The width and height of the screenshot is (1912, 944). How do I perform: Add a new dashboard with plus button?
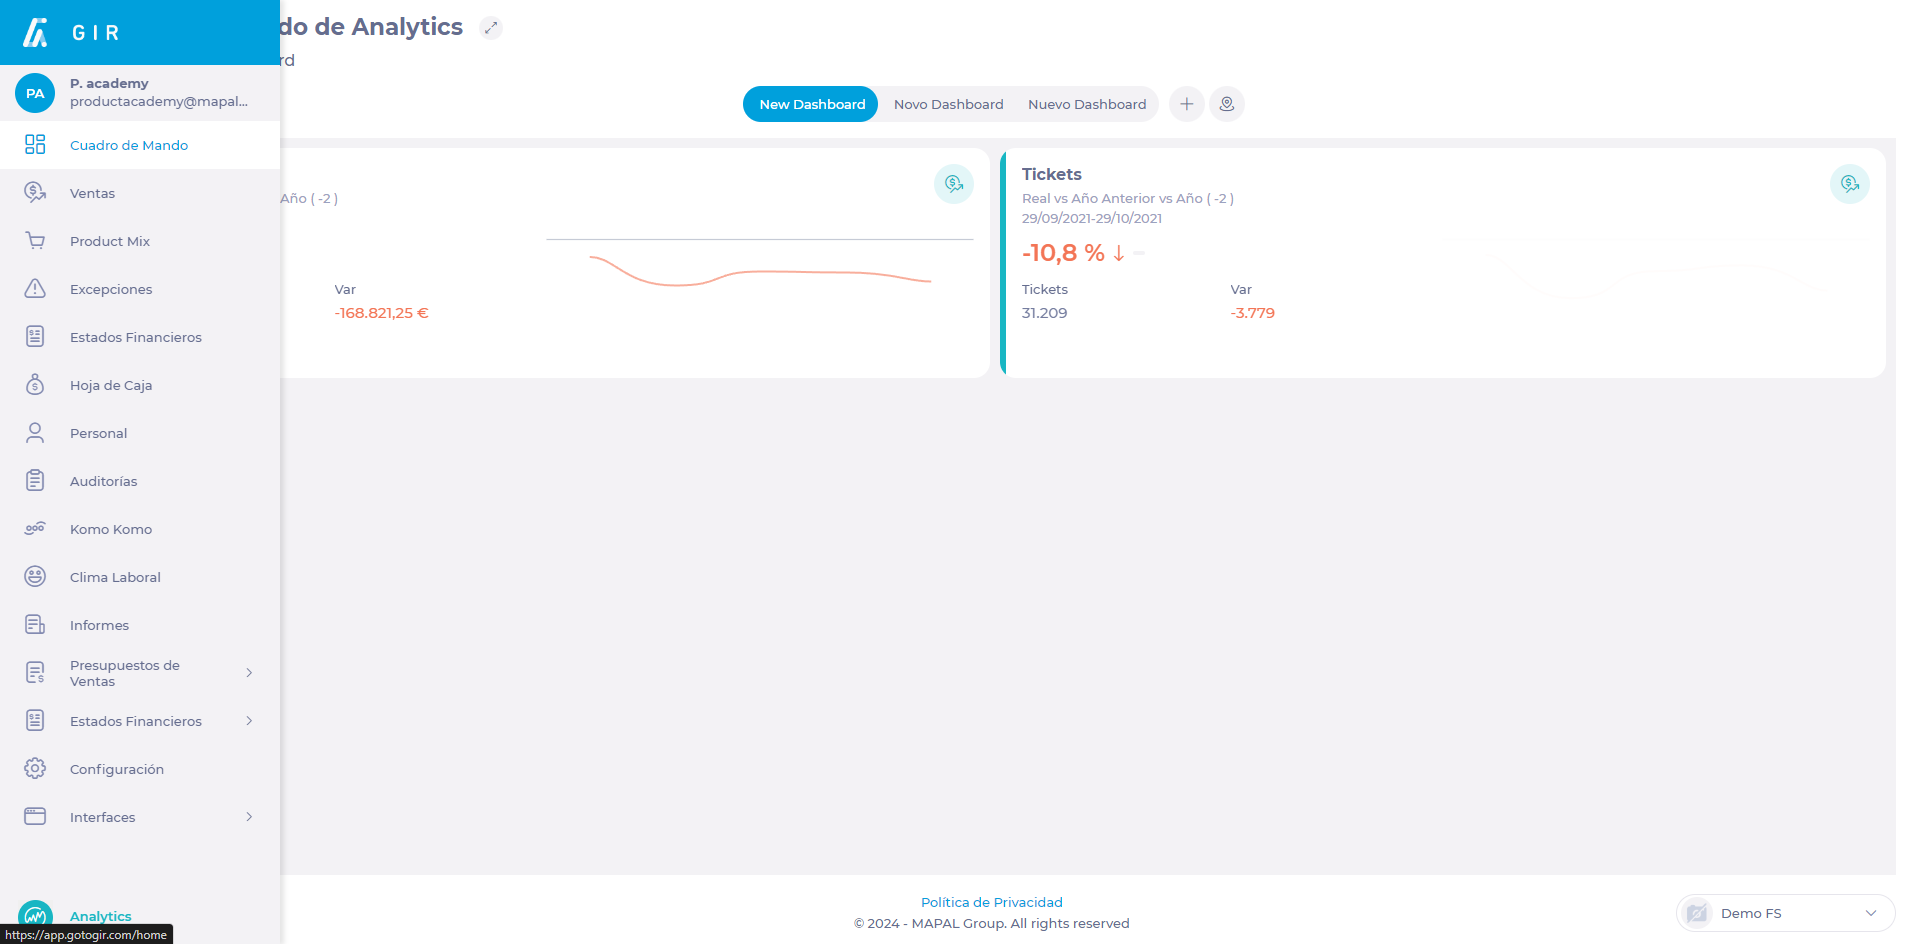(x=1186, y=104)
